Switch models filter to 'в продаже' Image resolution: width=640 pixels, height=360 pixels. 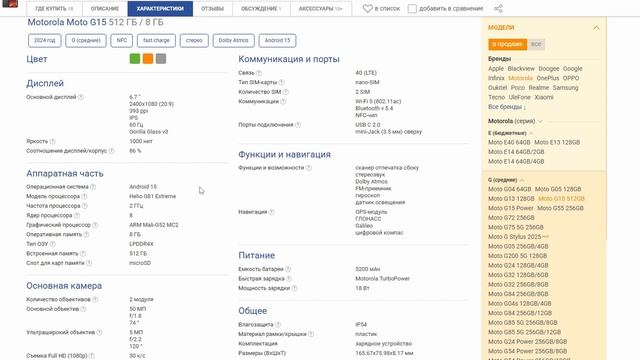click(x=507, y=44)
